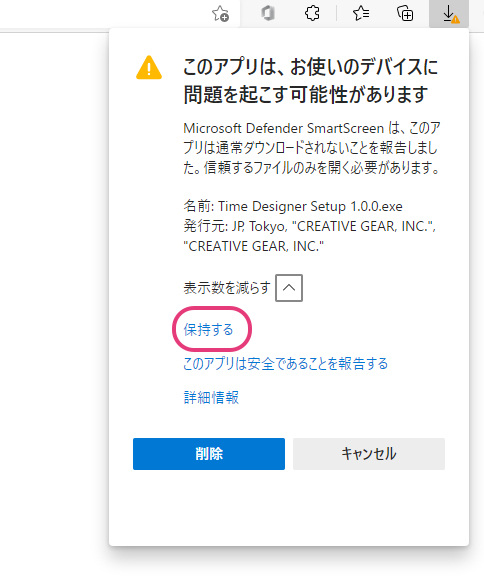Click the キャンセル button
Viewport: 484px width, 576px height.
[x=369, y=454]
